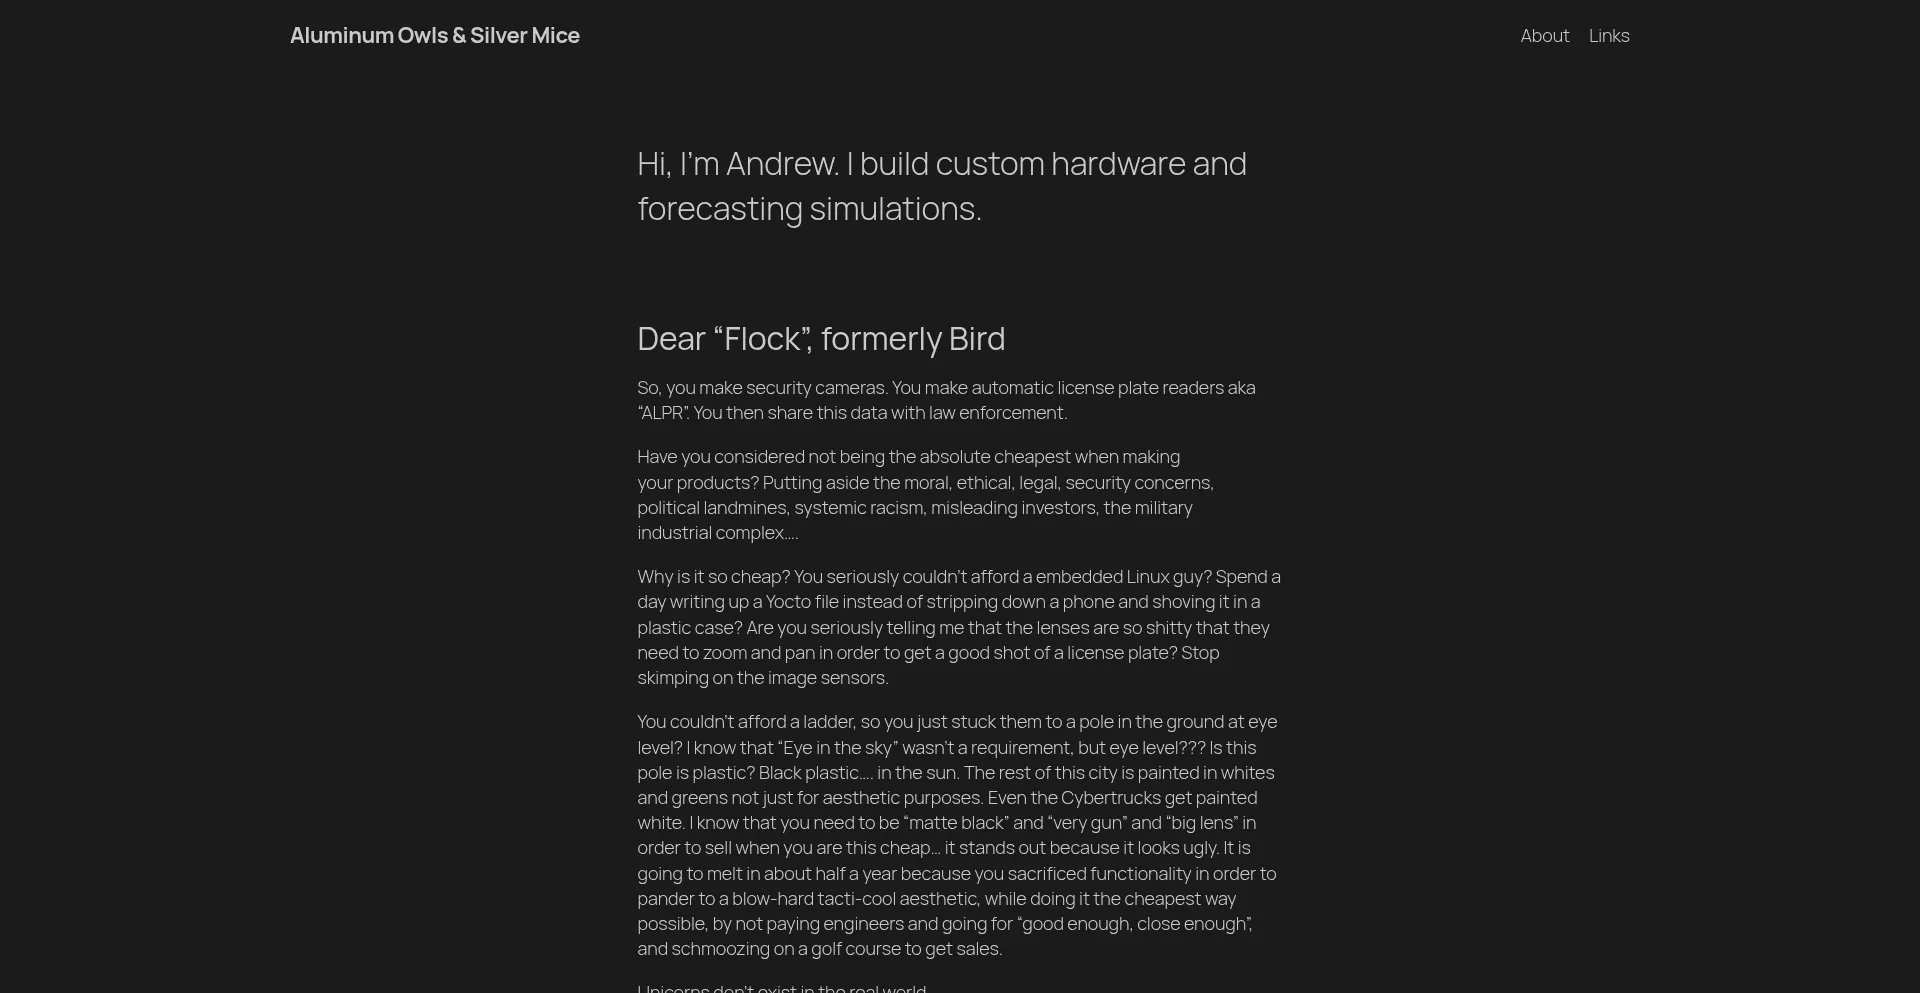Open the Links page

(x=1609, y=36)
